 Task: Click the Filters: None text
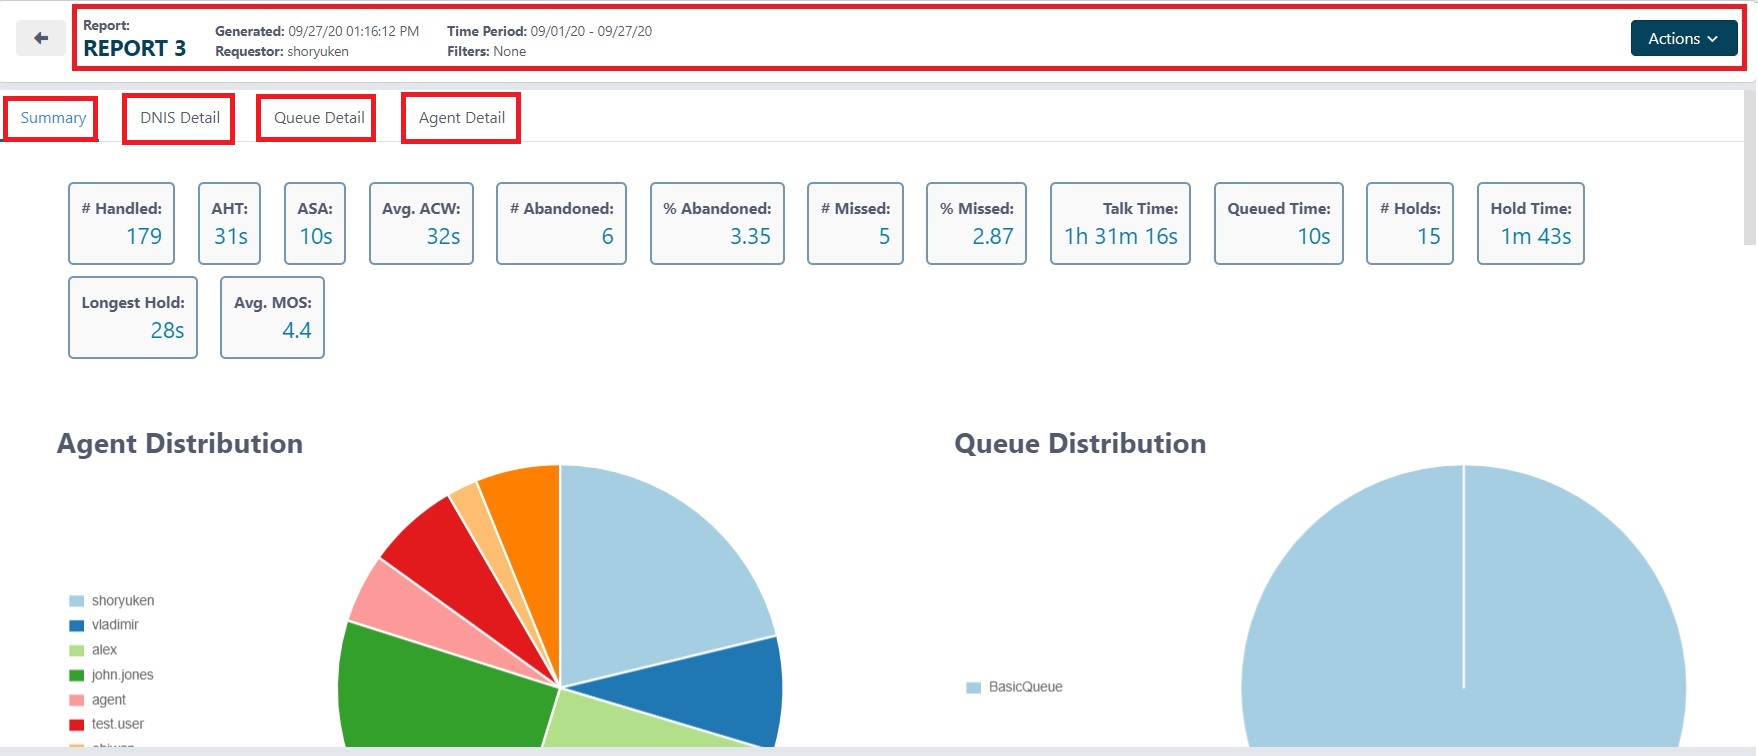point(486,51)
